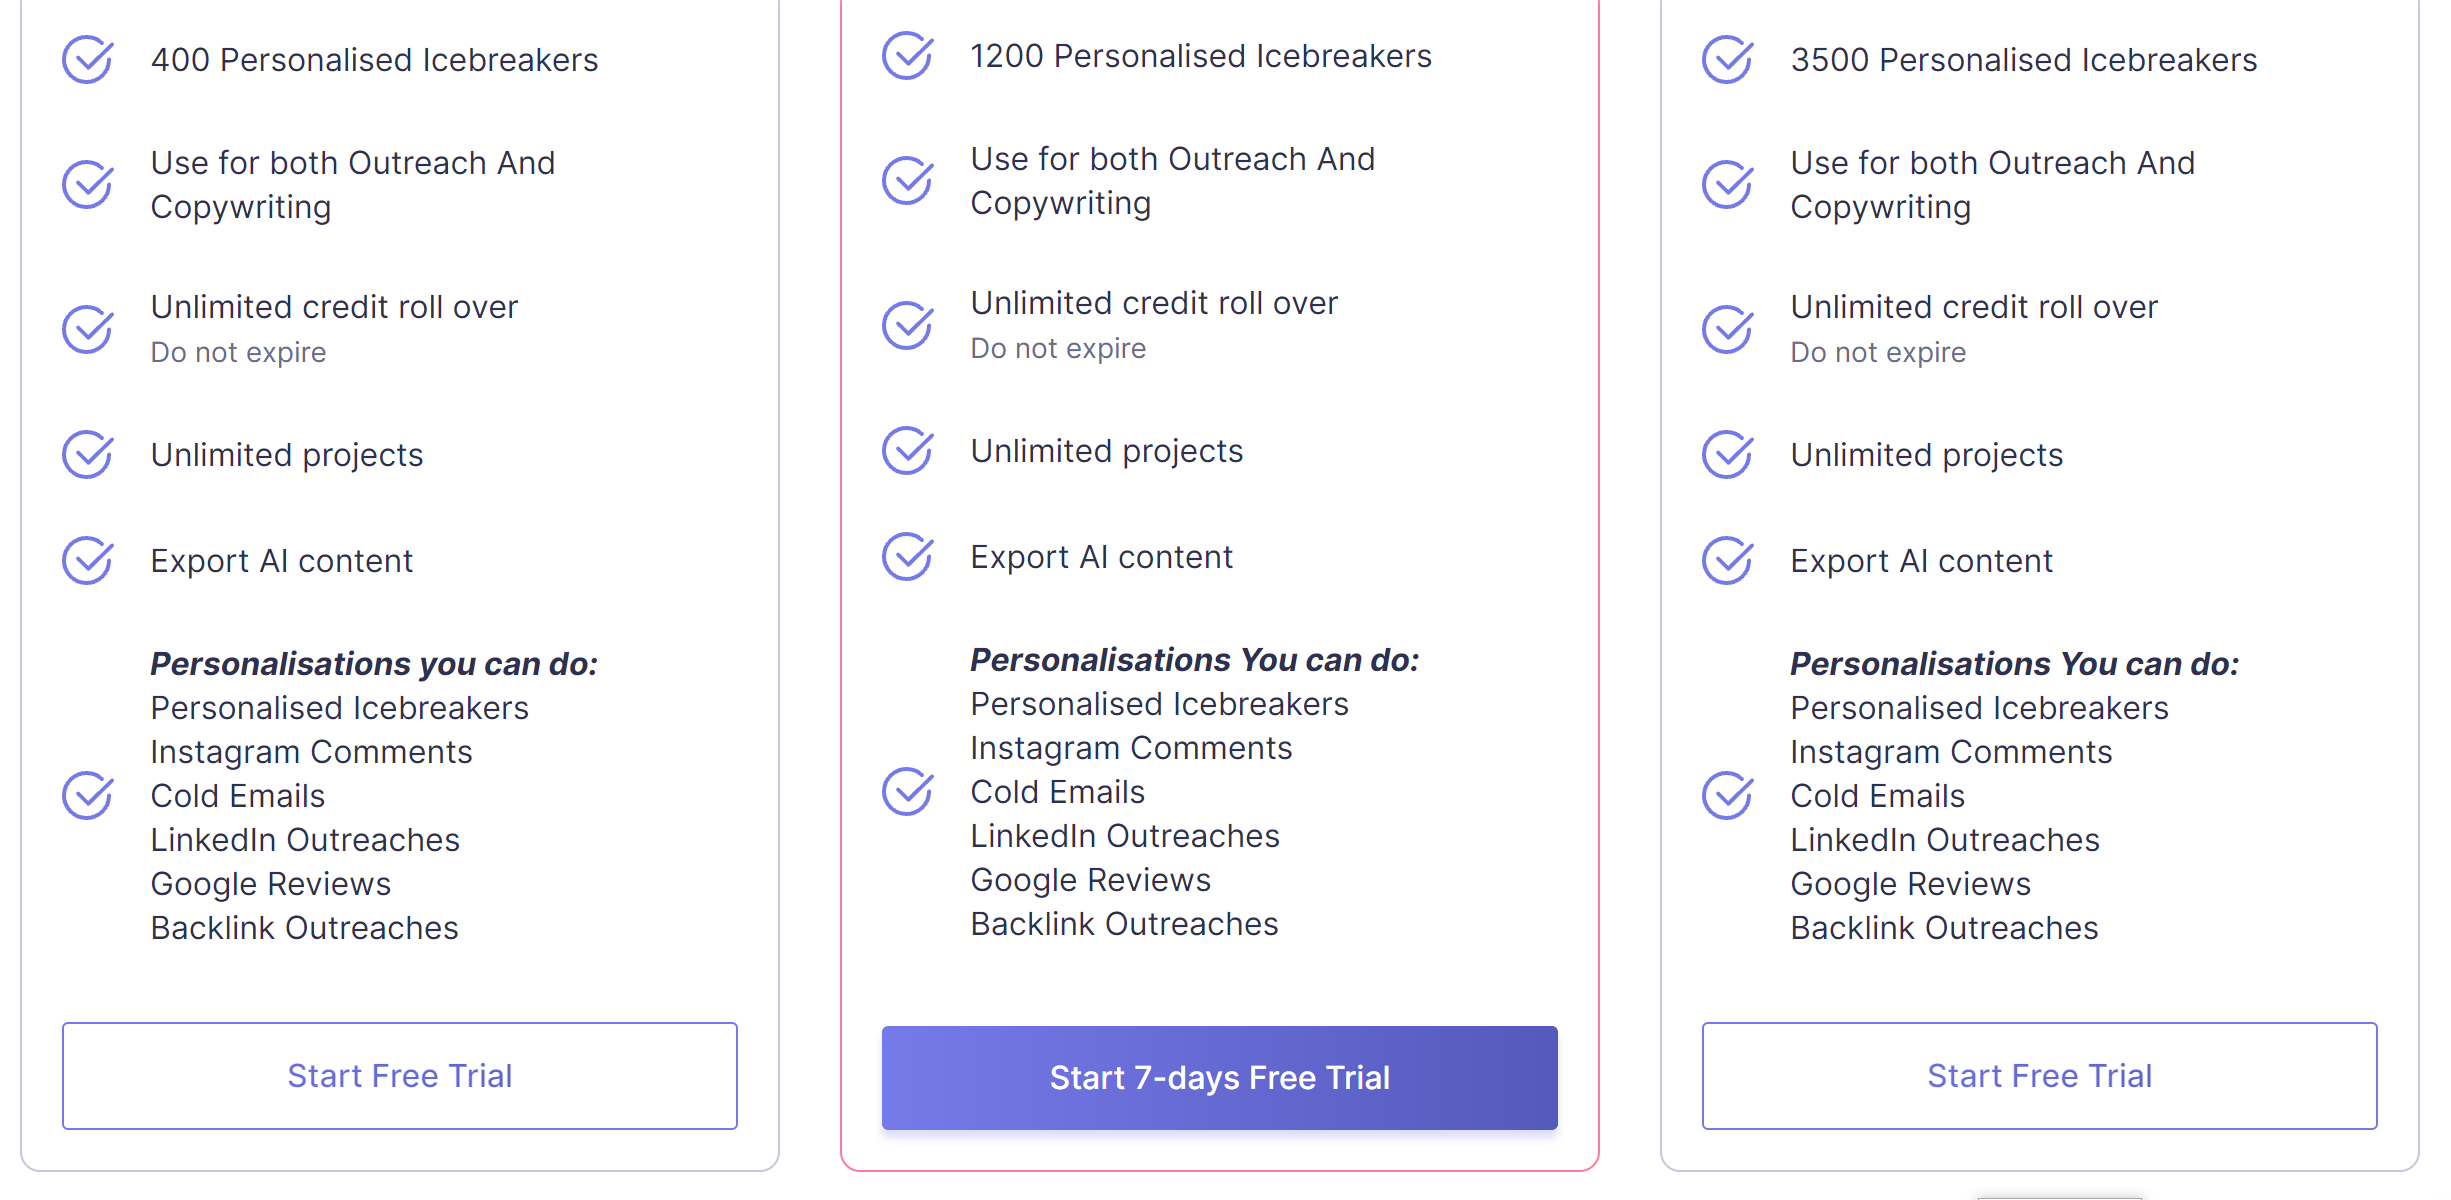Screen dimensions: 2451x1200
Task: Click checkmark icon beside 400 Personalised Icebreakers
Action: click(x=88, y=60)
